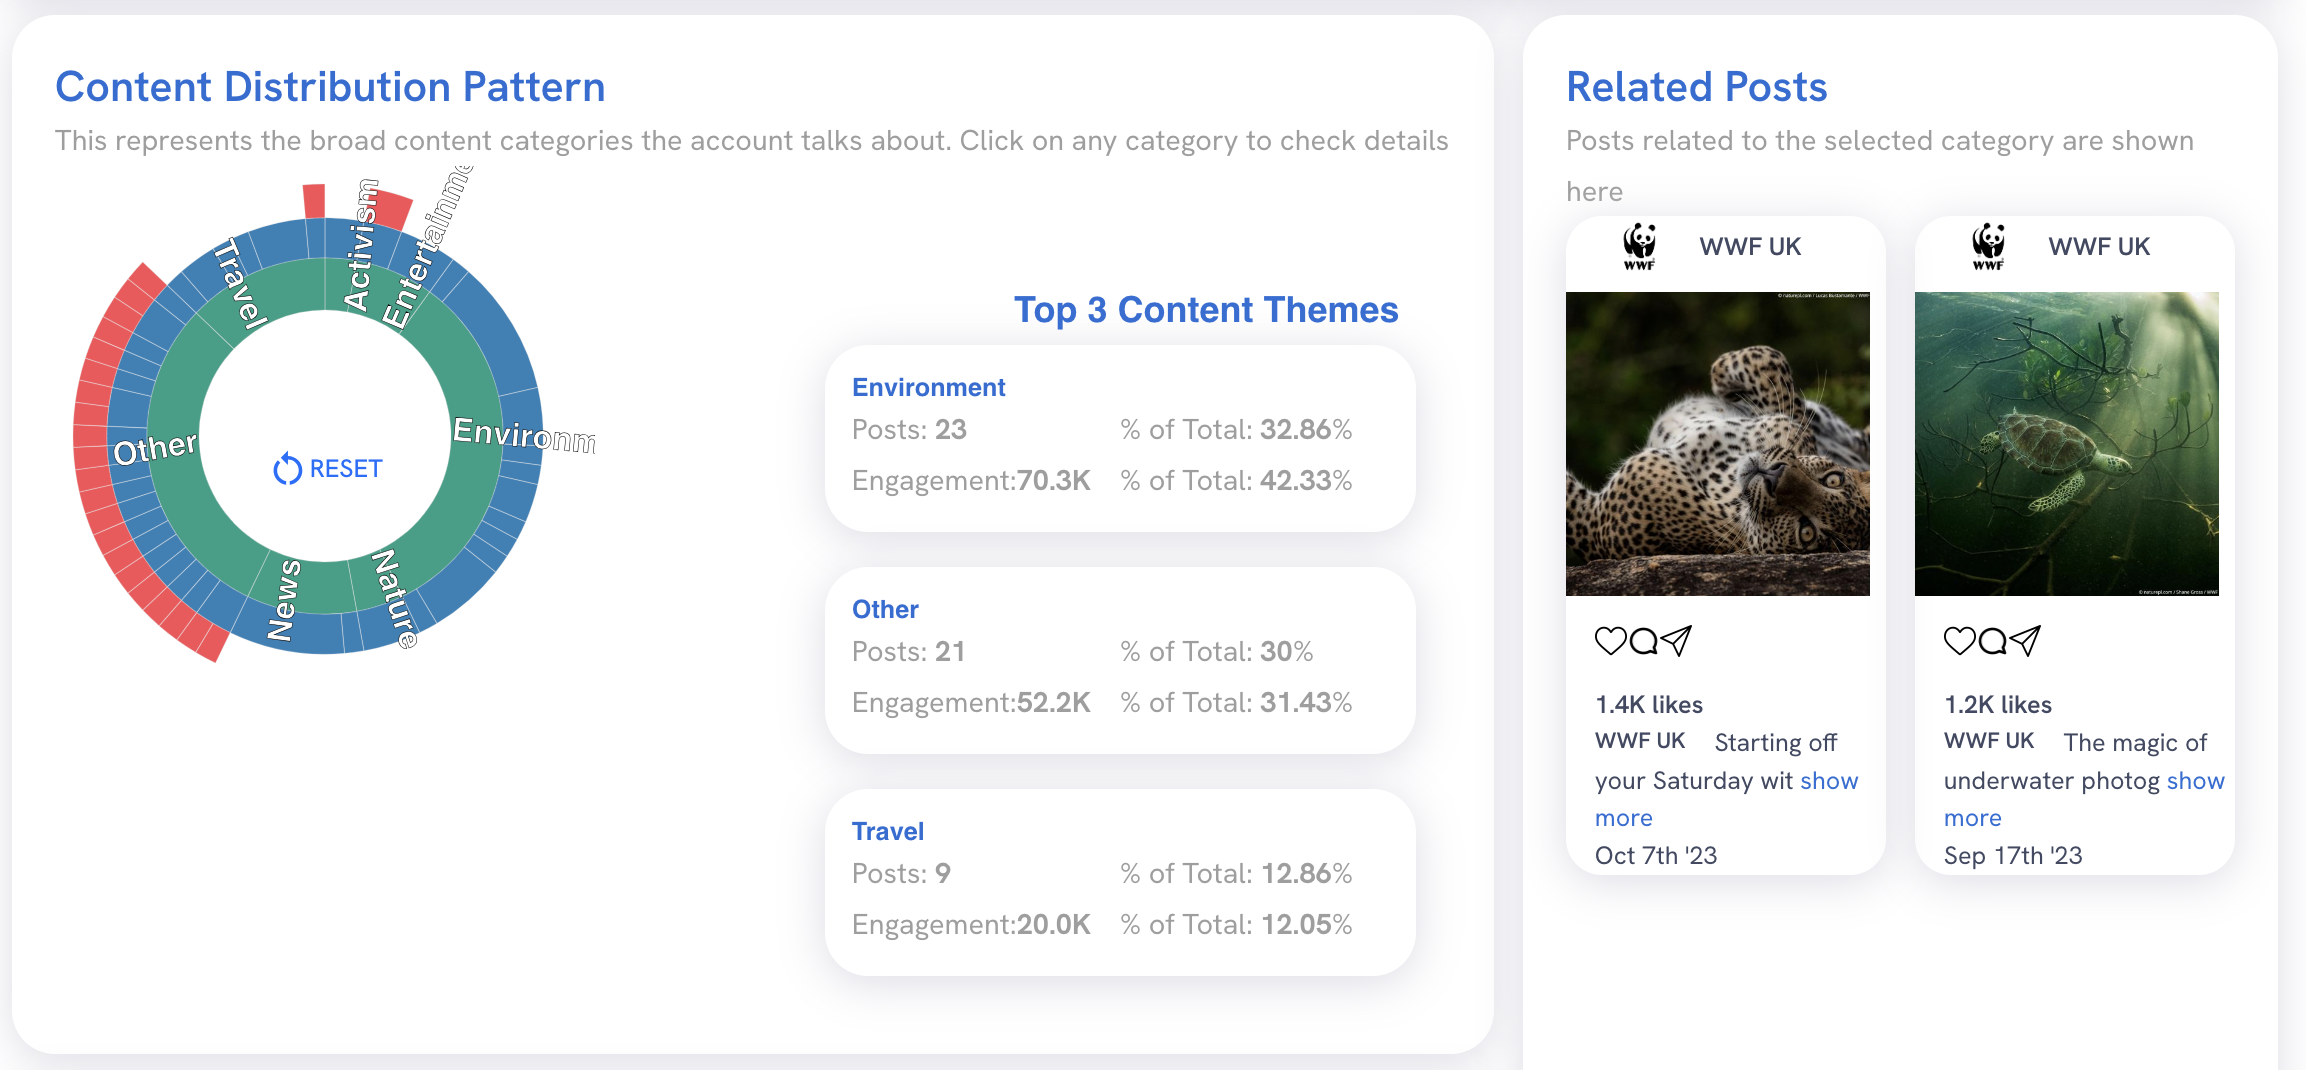Screen dimensions: 2306x1070
Task: Click the leopard photo thumbnail
Action: tap(1718, 440)
